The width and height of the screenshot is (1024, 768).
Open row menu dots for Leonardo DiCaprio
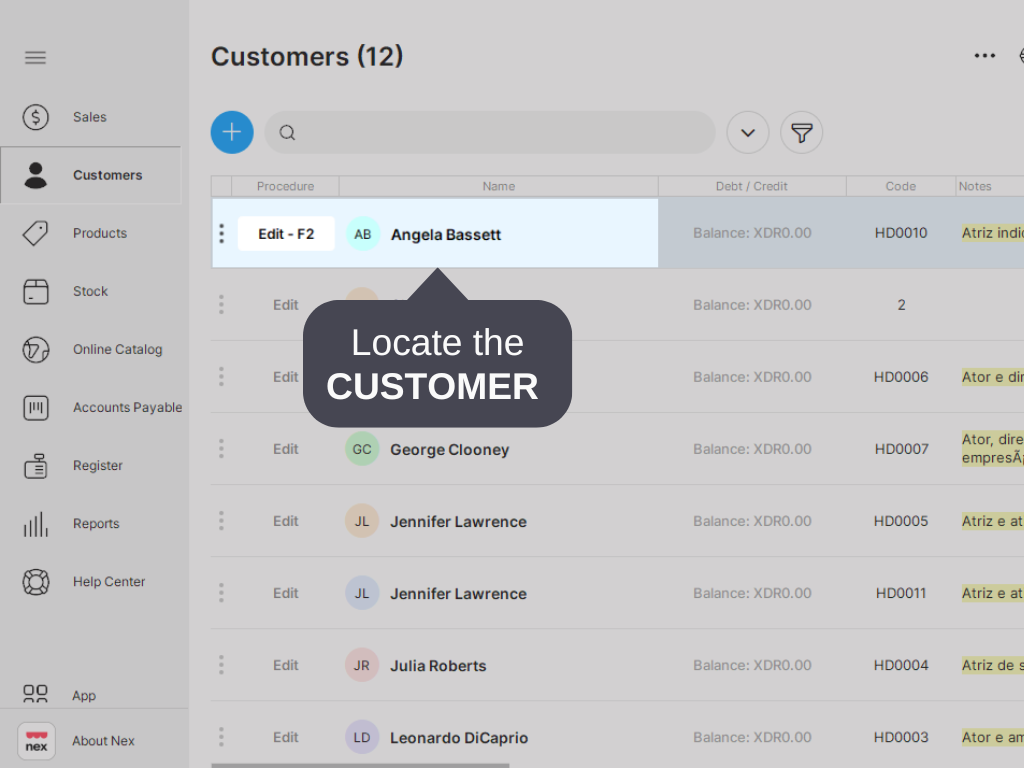[221, 737]
